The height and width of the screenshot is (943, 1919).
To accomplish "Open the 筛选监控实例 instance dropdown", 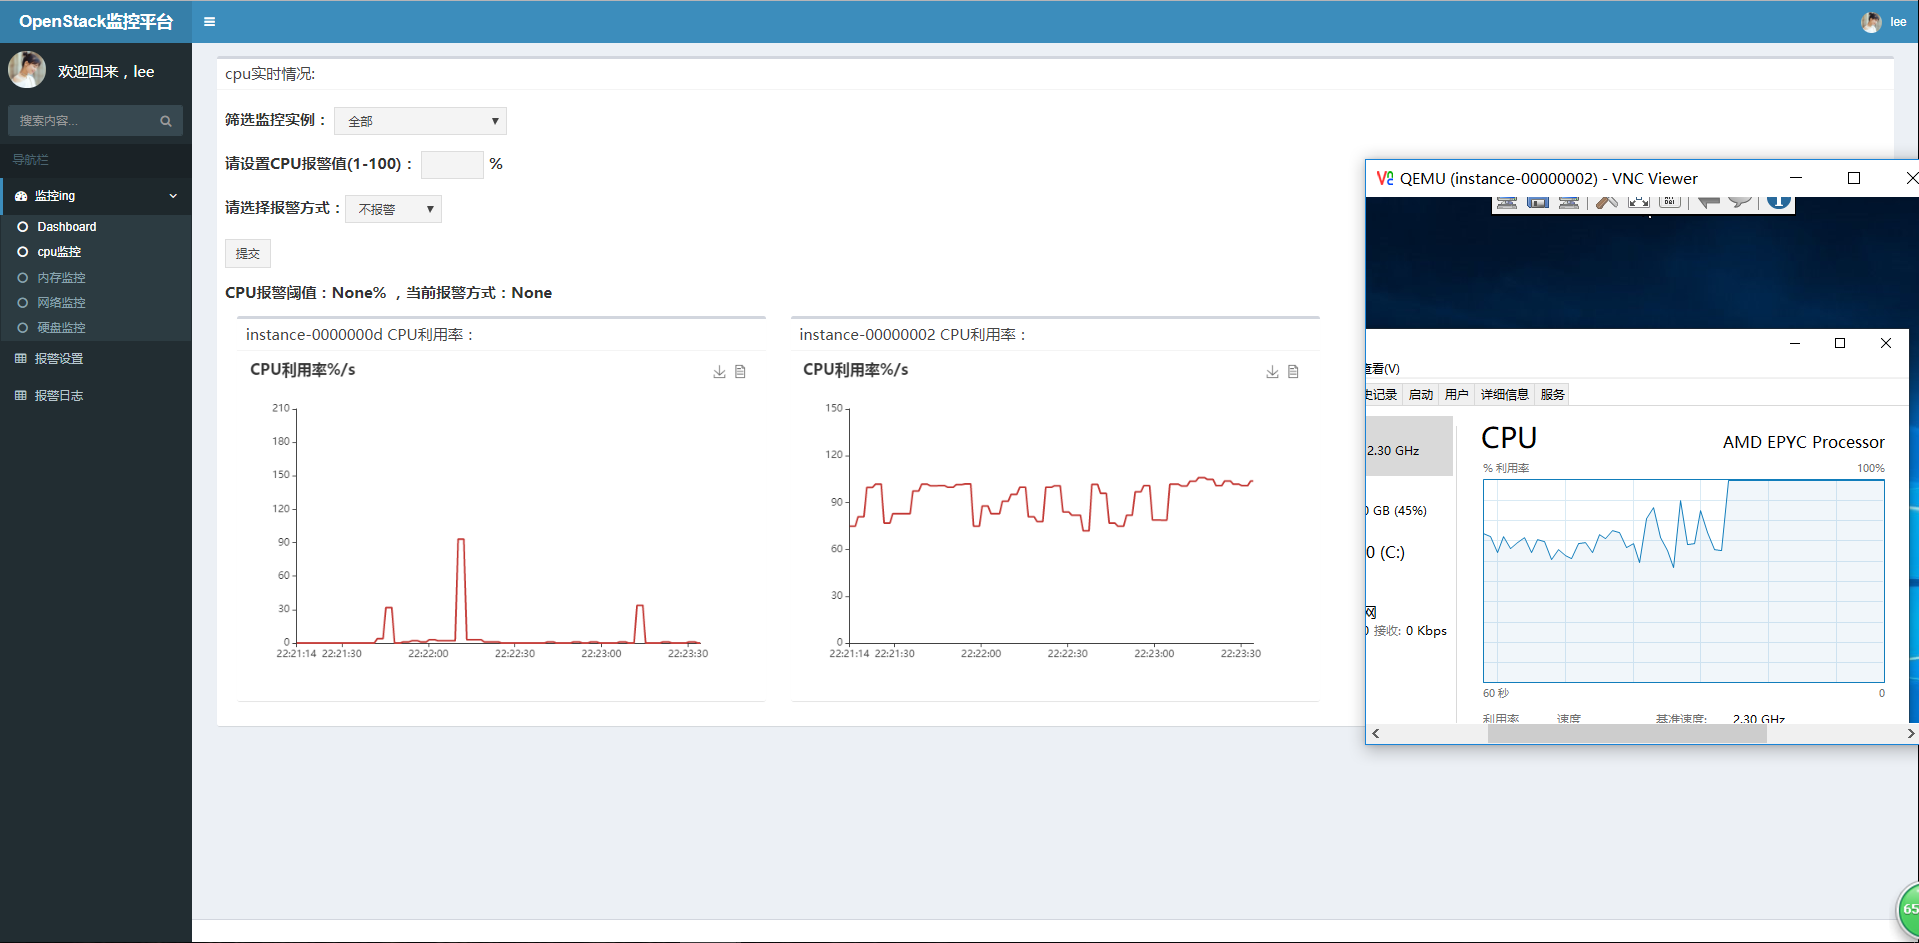I will 419,120.
